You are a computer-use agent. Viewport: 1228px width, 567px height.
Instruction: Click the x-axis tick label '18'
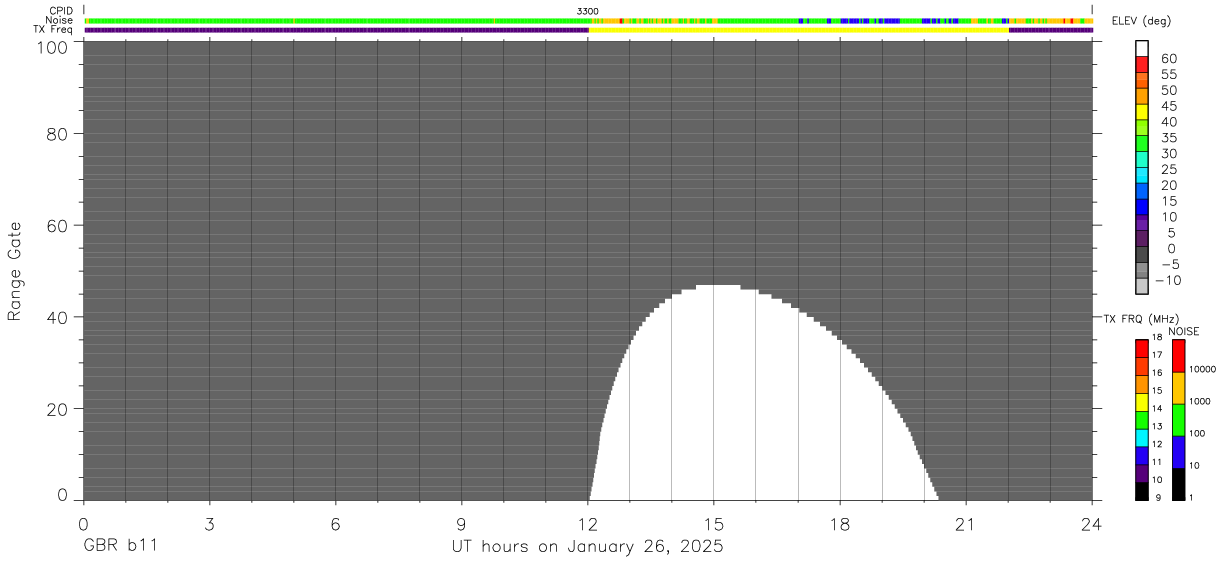pyautogui.click(x=840, y=523)
